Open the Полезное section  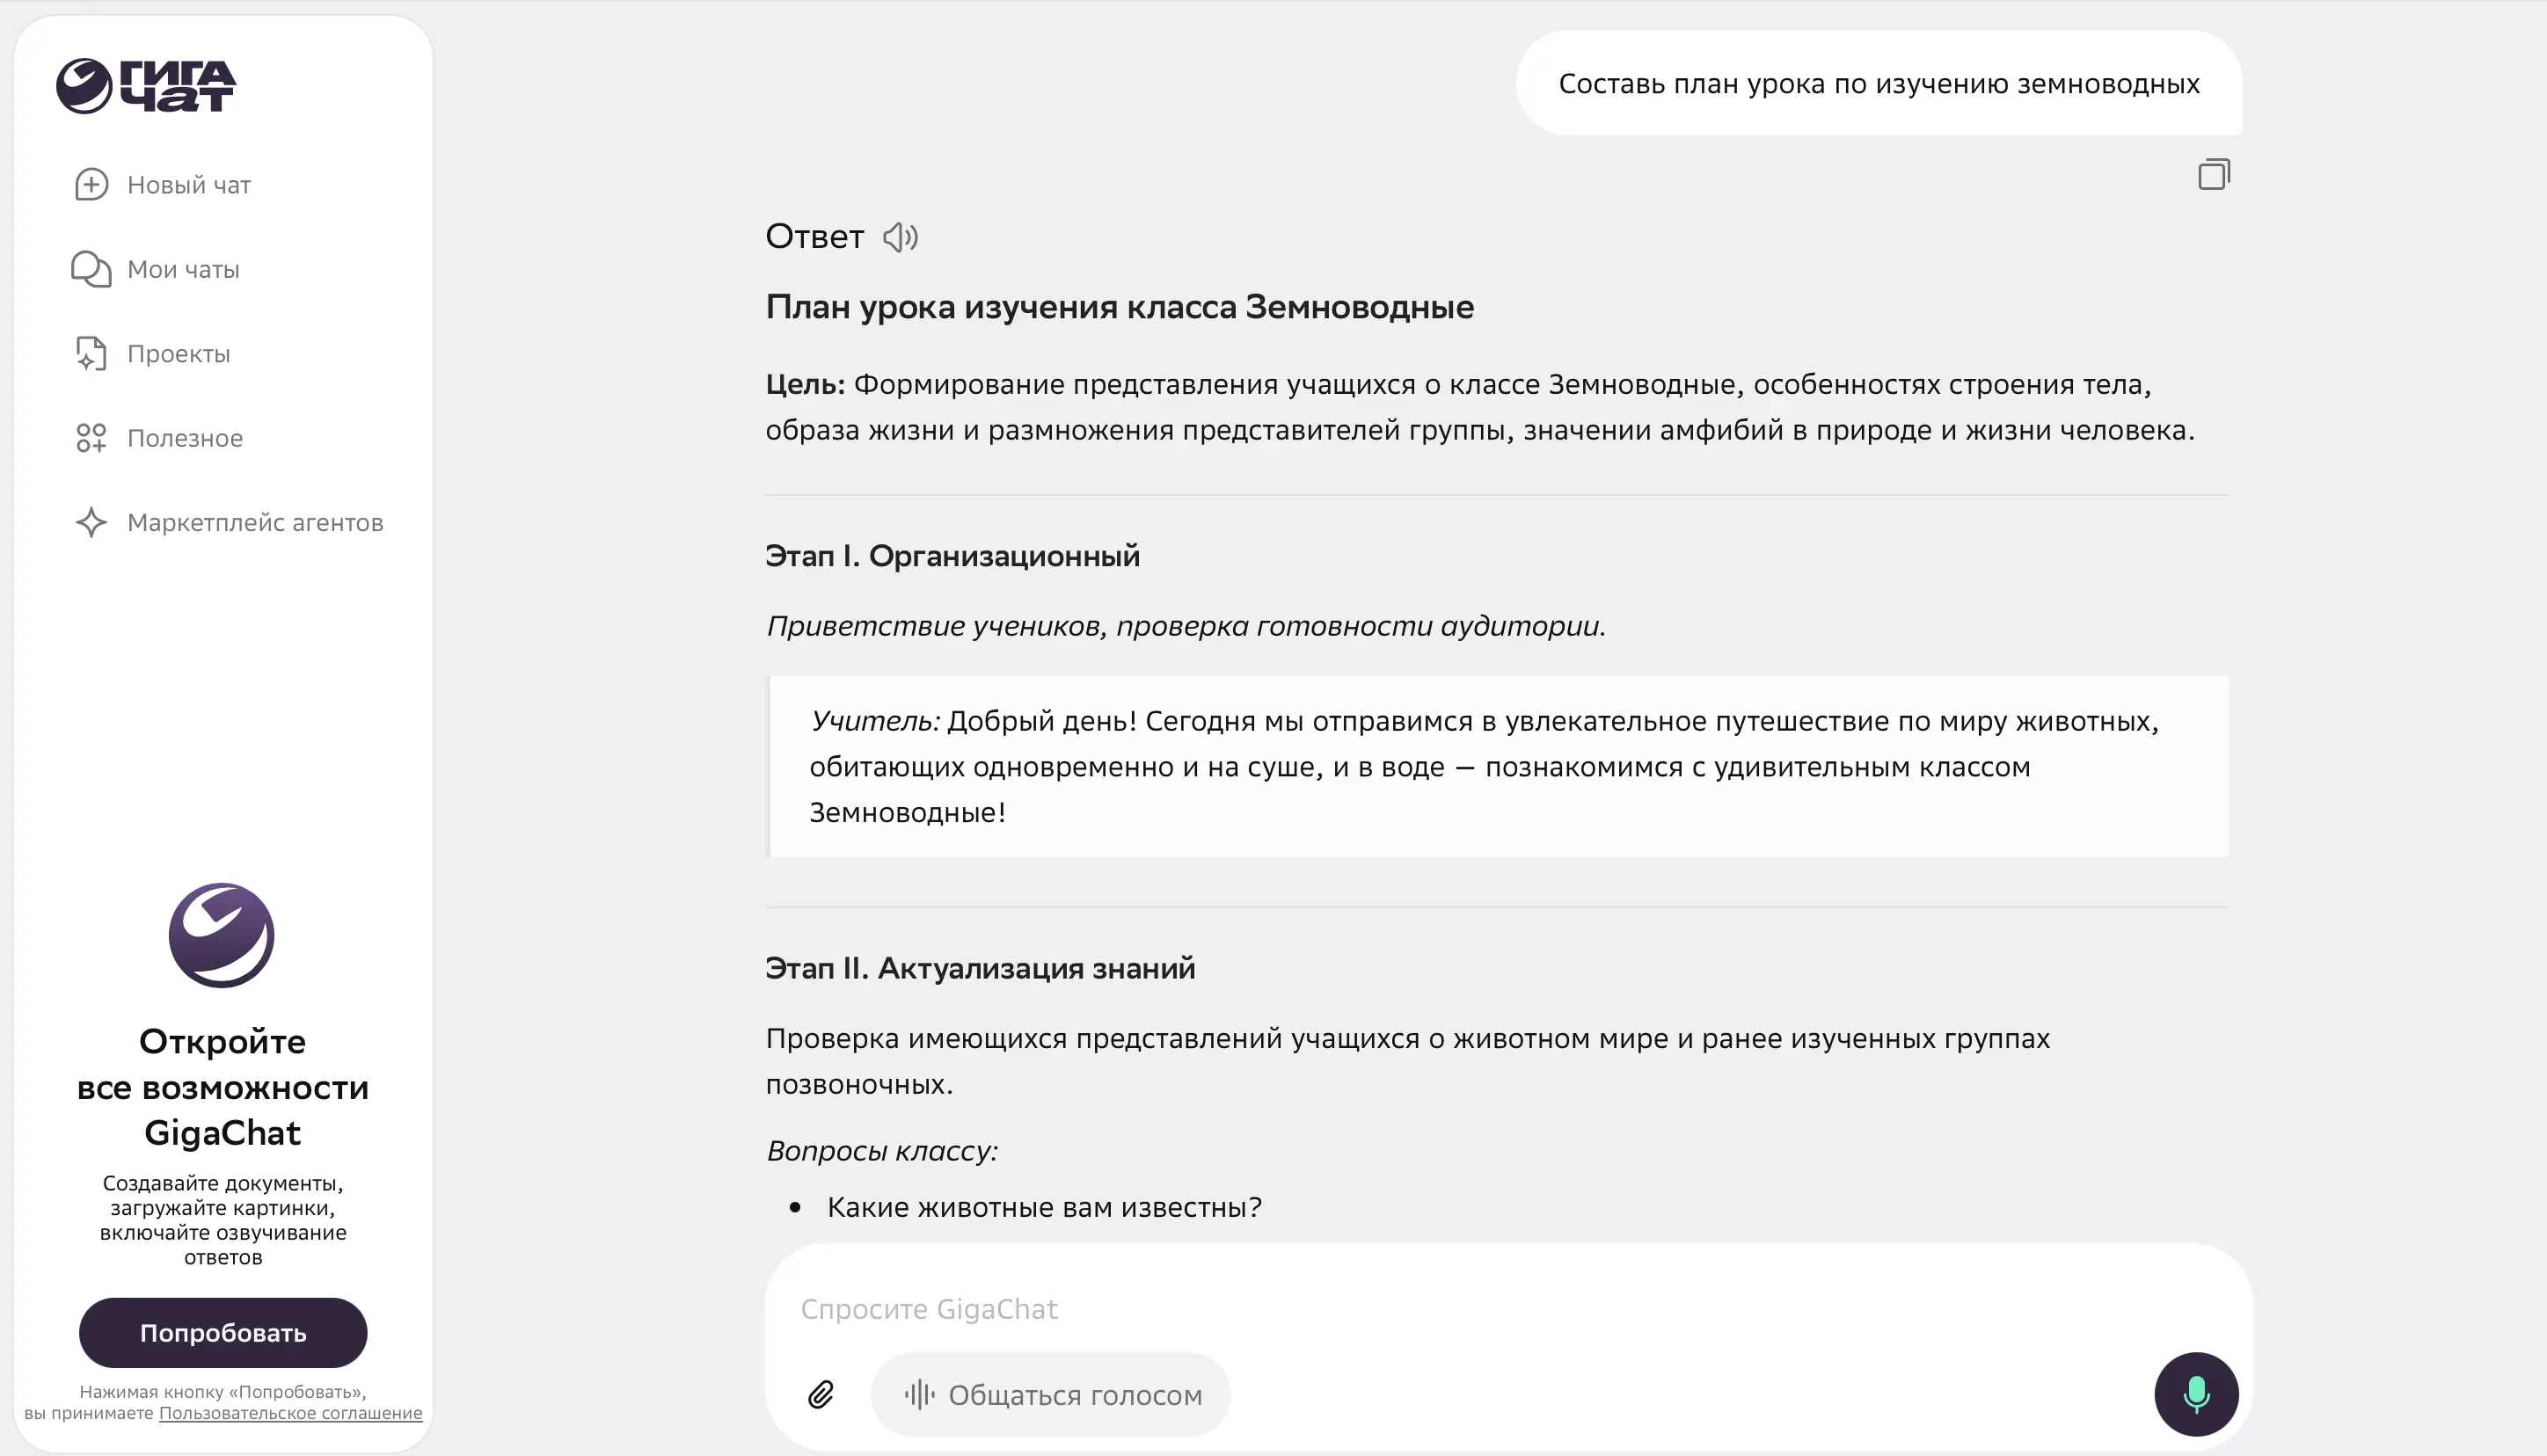tap(184, 437)
